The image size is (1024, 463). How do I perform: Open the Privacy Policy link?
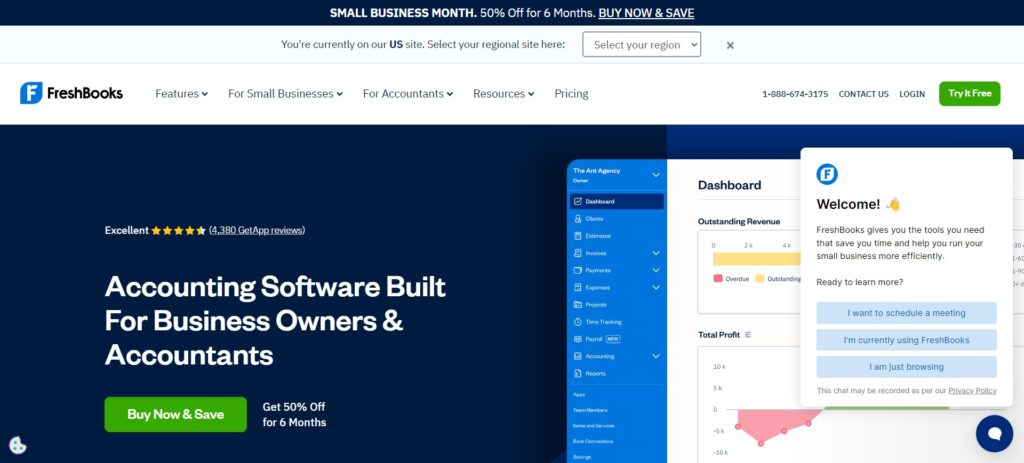tap(972, 391)
